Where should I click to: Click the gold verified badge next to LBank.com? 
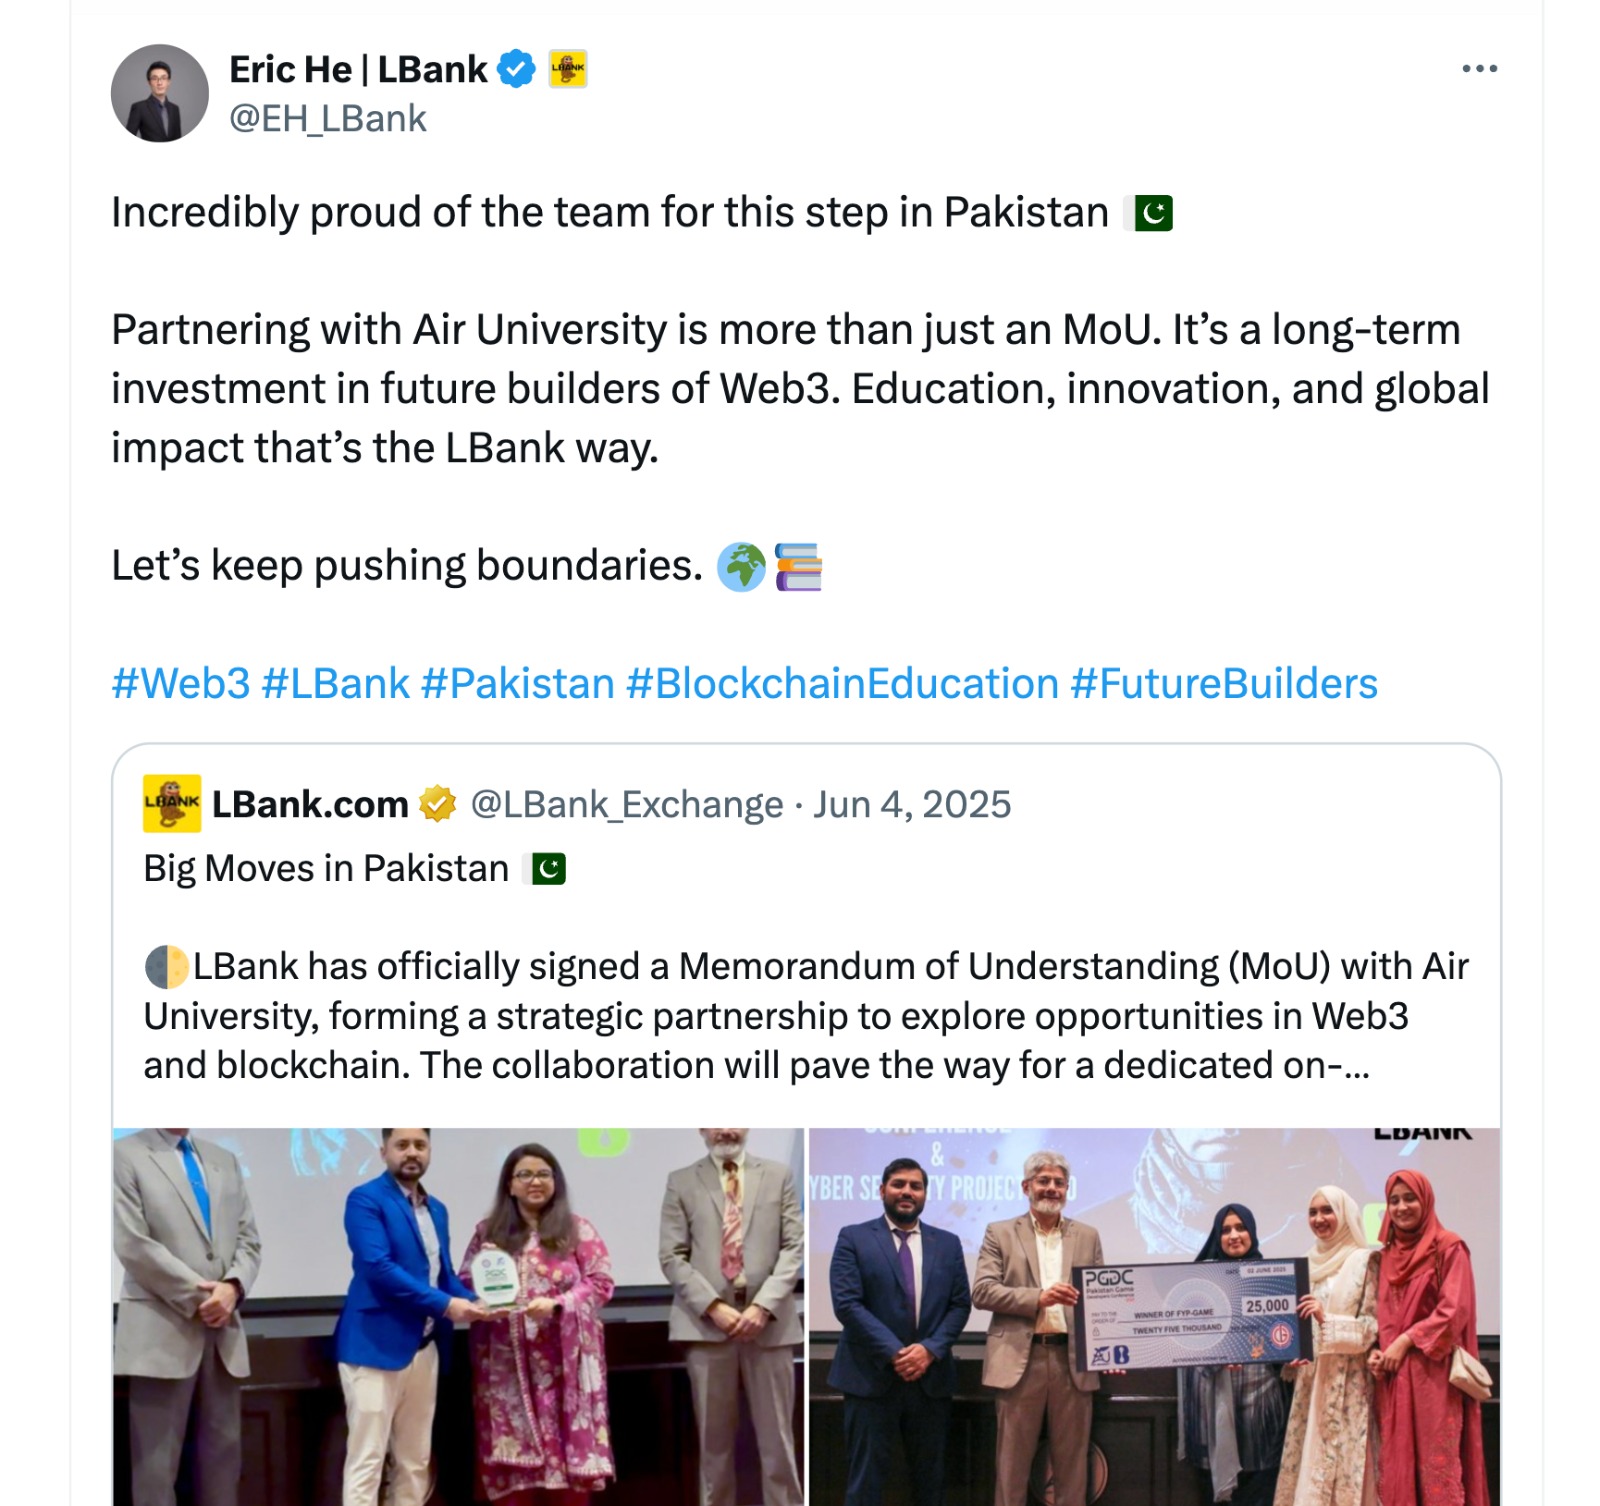coord(437,804)
